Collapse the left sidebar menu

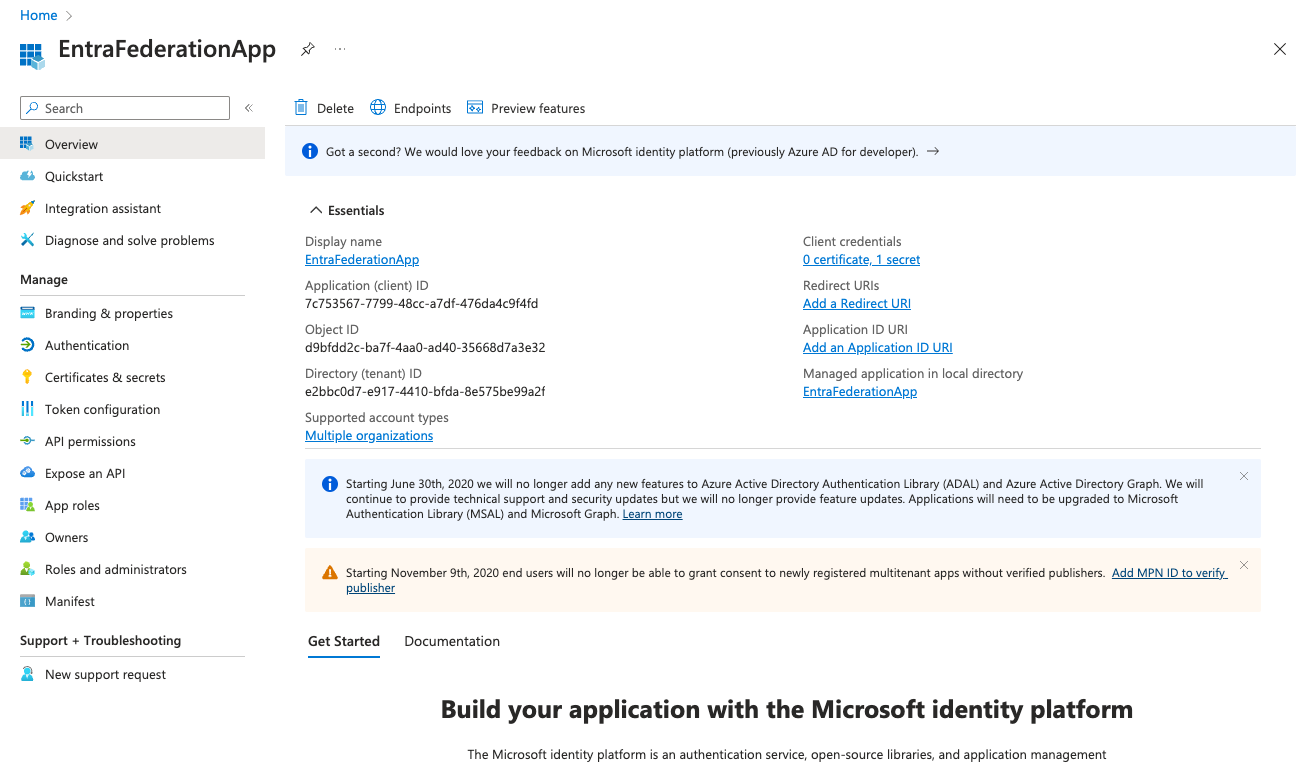249,108
